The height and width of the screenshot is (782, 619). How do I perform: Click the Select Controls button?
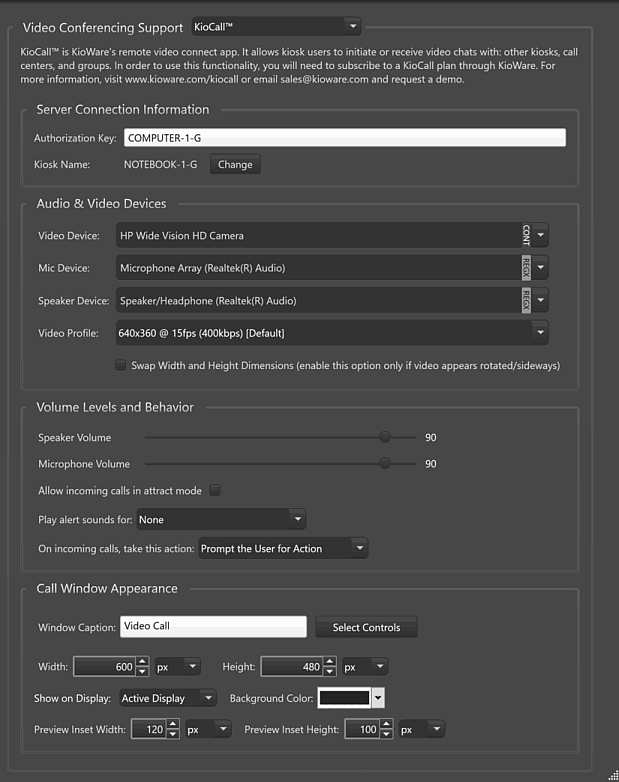pyautogui.click(x=366, y=628)
